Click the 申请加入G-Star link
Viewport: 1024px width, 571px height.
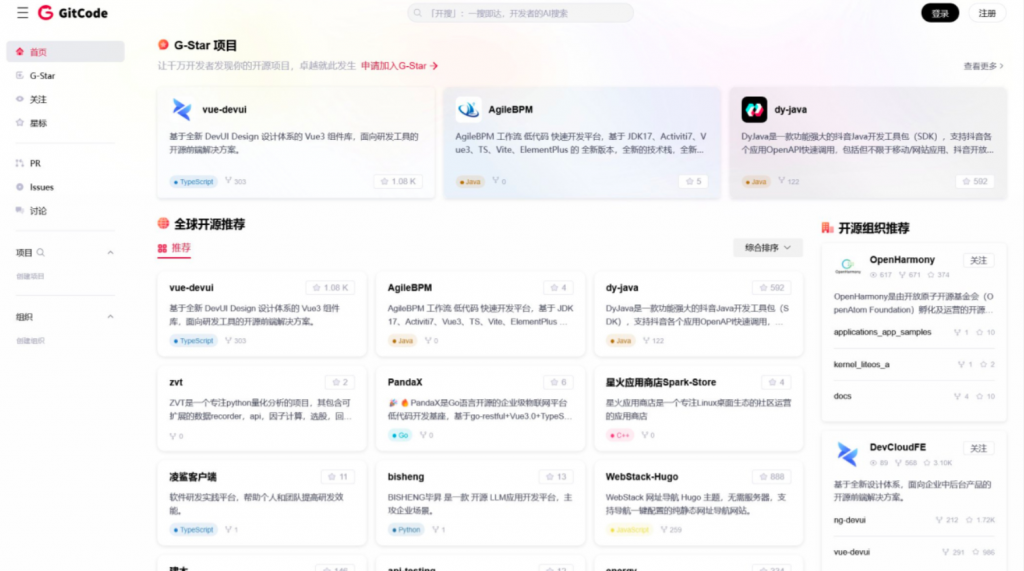point(399,66)
